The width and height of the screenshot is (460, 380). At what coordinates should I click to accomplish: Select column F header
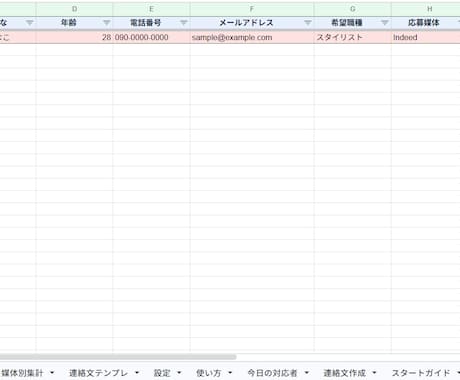(252, 9)
